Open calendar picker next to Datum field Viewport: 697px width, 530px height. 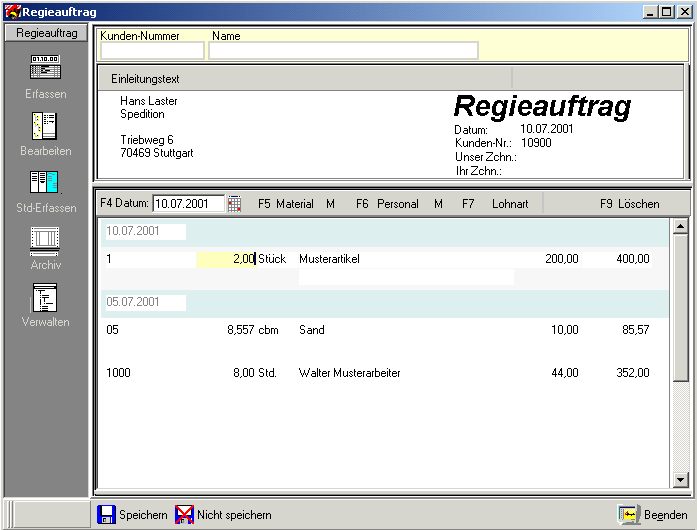234,204
